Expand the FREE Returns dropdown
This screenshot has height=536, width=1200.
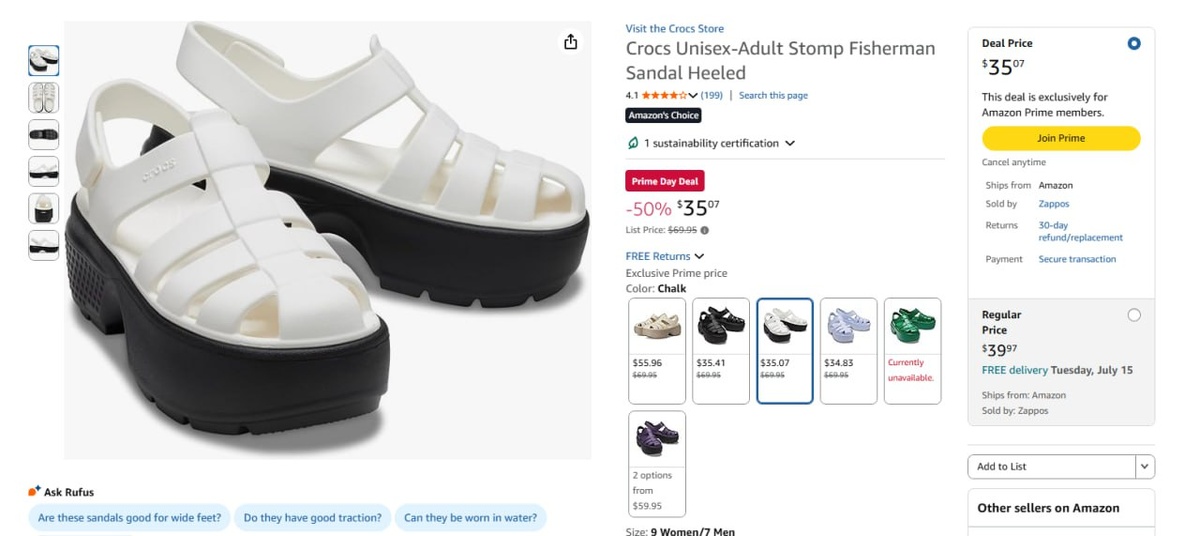[x=699, y=256]
